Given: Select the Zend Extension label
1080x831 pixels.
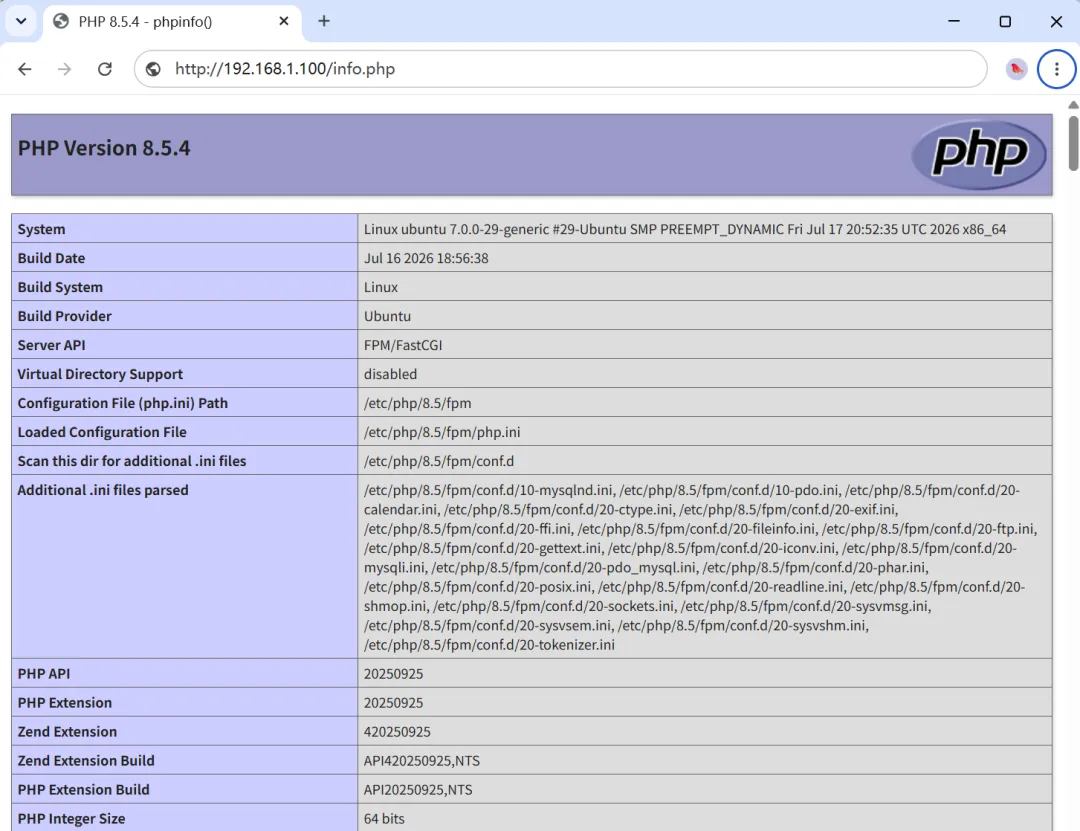Looking at the screenshot, I should [68, 731].
